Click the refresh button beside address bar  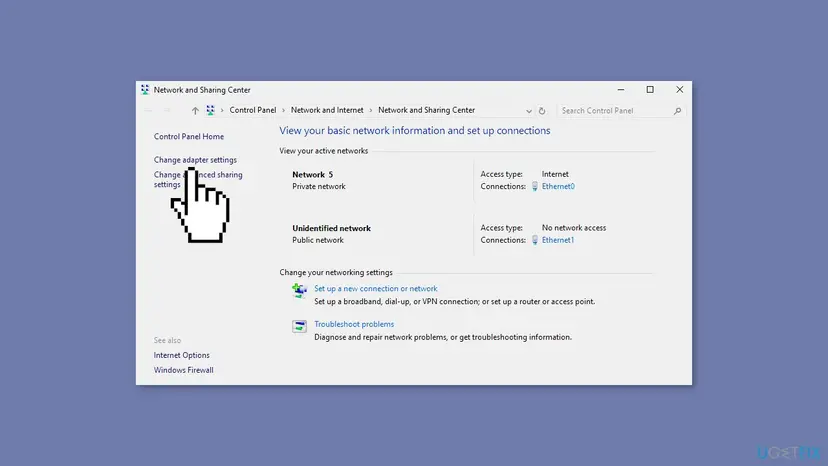[x=542, y=111]
